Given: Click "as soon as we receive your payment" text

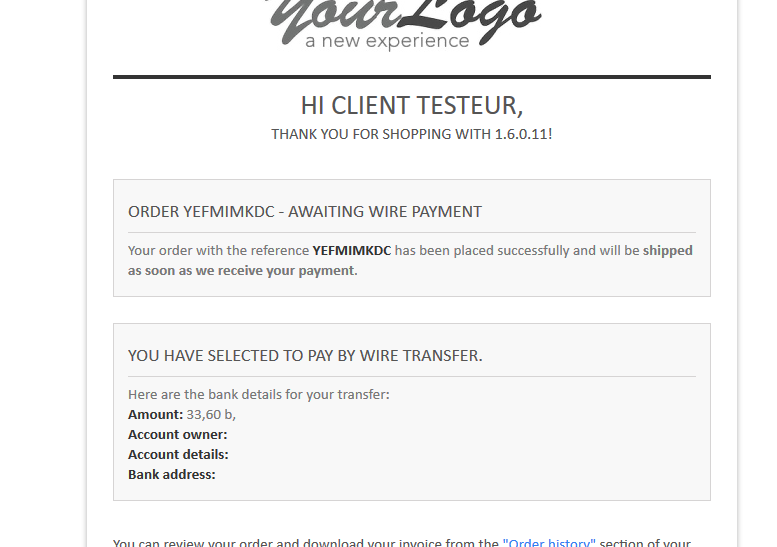Looking at the screenshot, I should tap(243, 271).
